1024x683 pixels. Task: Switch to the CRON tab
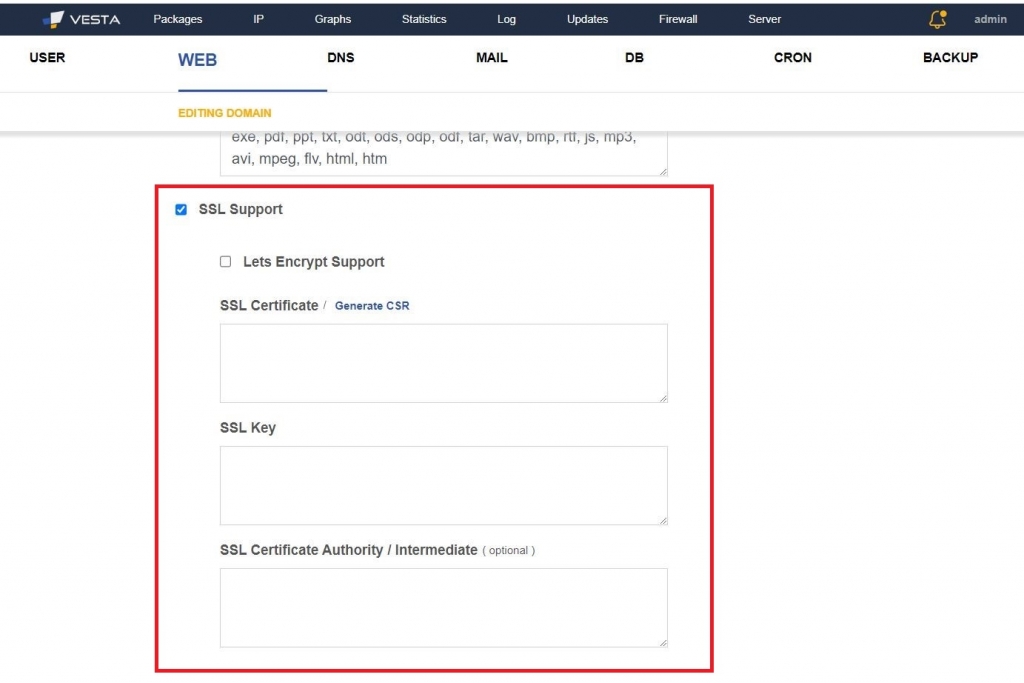click(792, 57)
